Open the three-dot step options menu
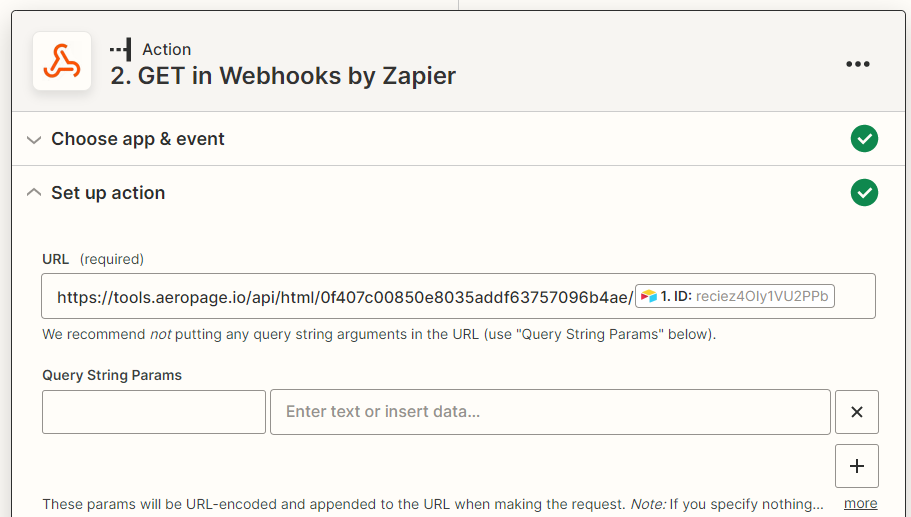 point(858,64)
